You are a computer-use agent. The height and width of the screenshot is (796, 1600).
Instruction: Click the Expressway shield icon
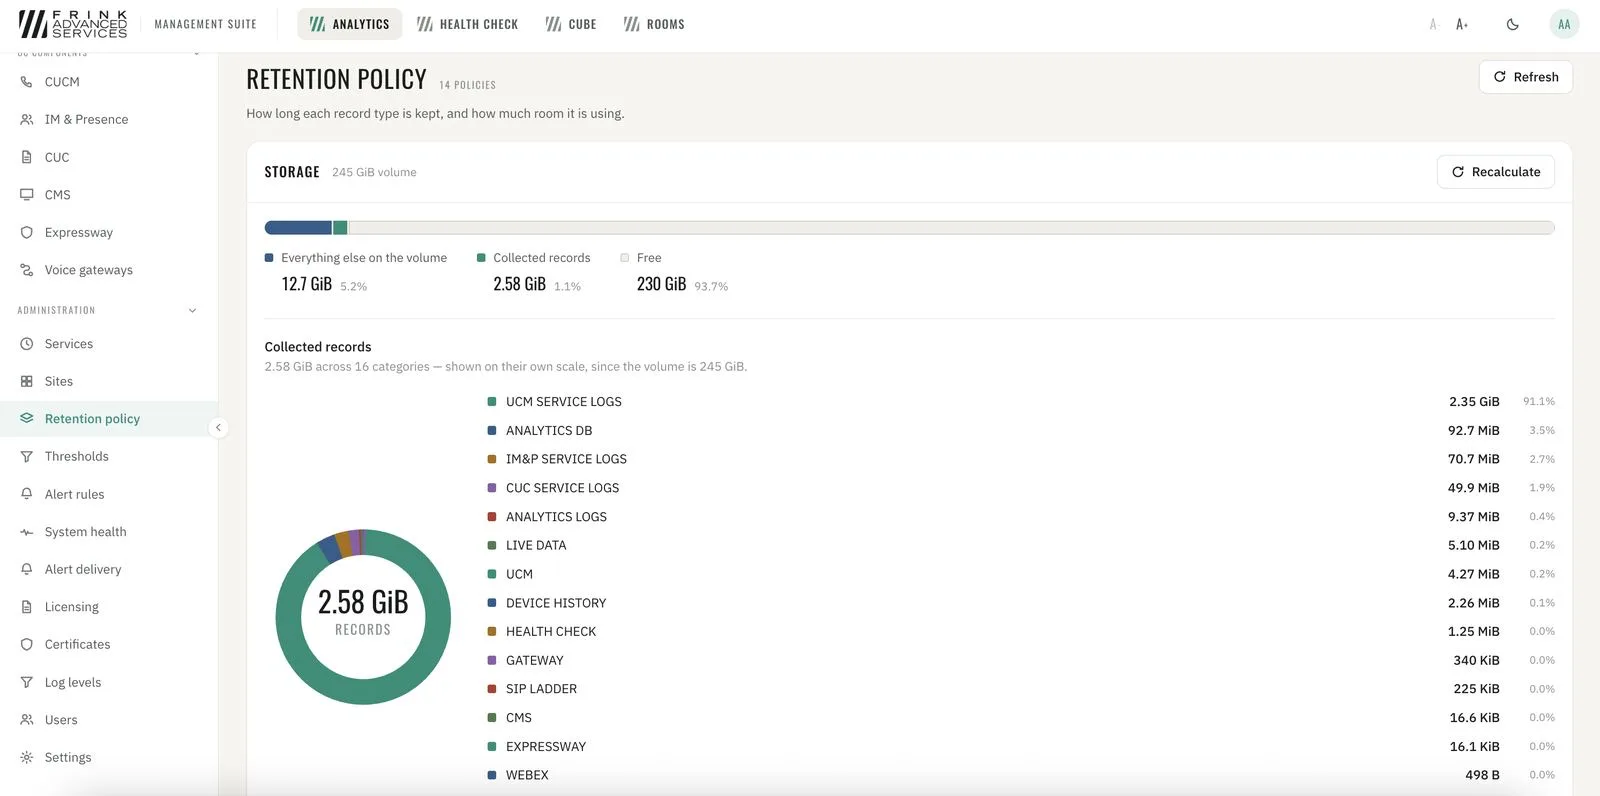tap(27, 232)
